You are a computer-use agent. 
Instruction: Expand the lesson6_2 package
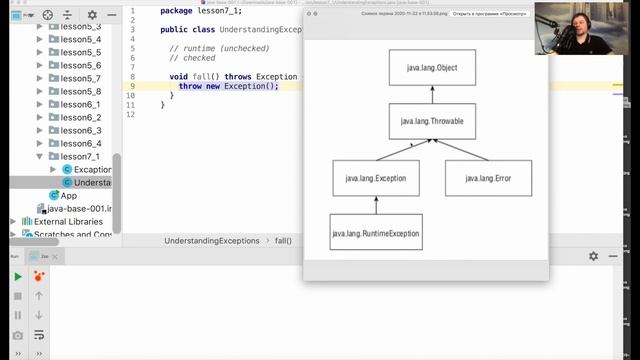40,118
